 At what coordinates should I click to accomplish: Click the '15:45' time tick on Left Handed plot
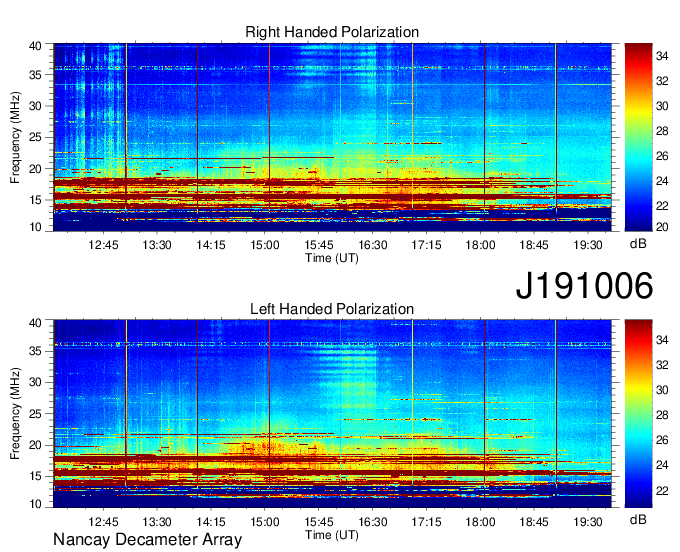coord(319,522)
